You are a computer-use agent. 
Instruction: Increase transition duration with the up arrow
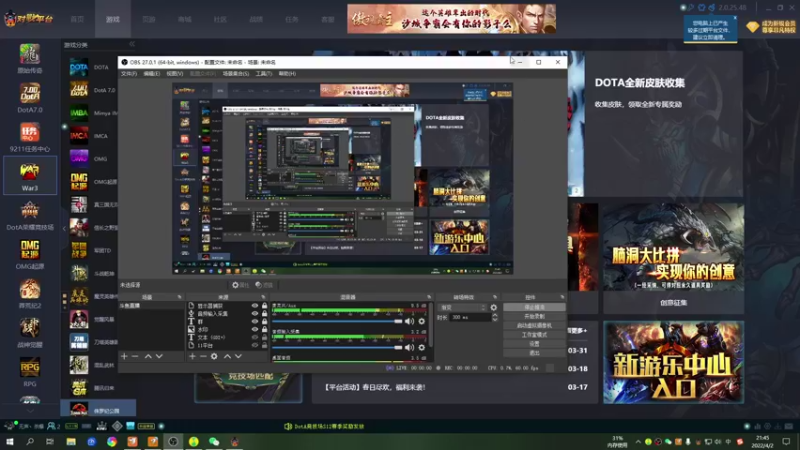(494, 315)
